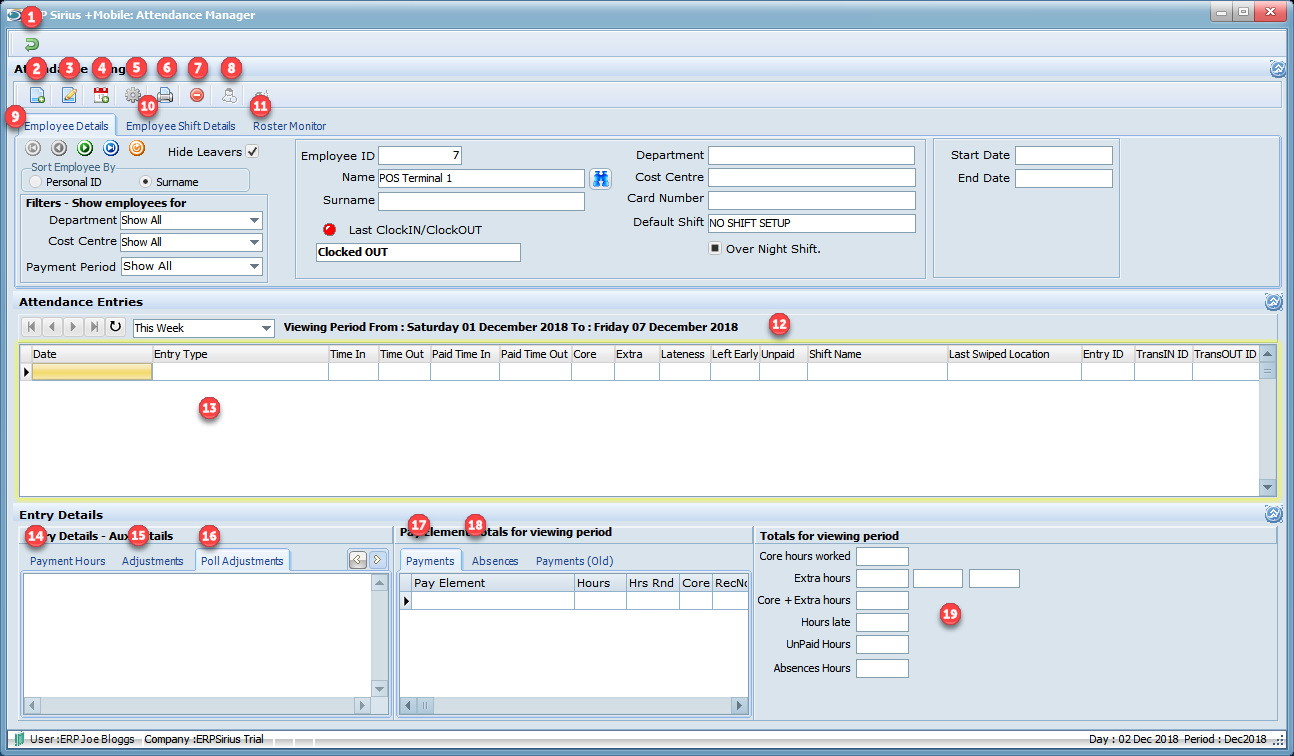Click the printer toolbar icon
The image size is (1294, 756).
pos(165,95)
